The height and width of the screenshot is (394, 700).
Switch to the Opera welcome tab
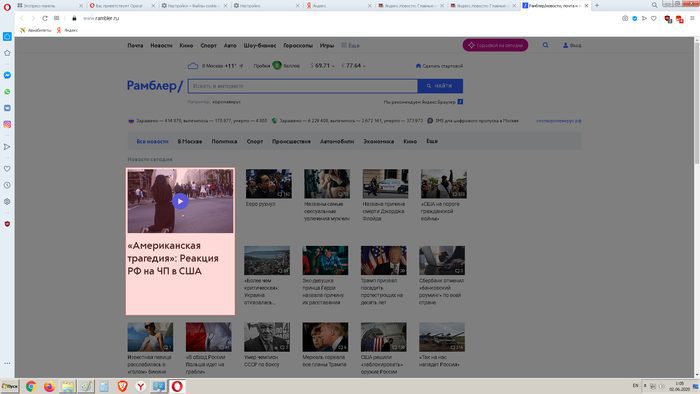coord(122,5)
